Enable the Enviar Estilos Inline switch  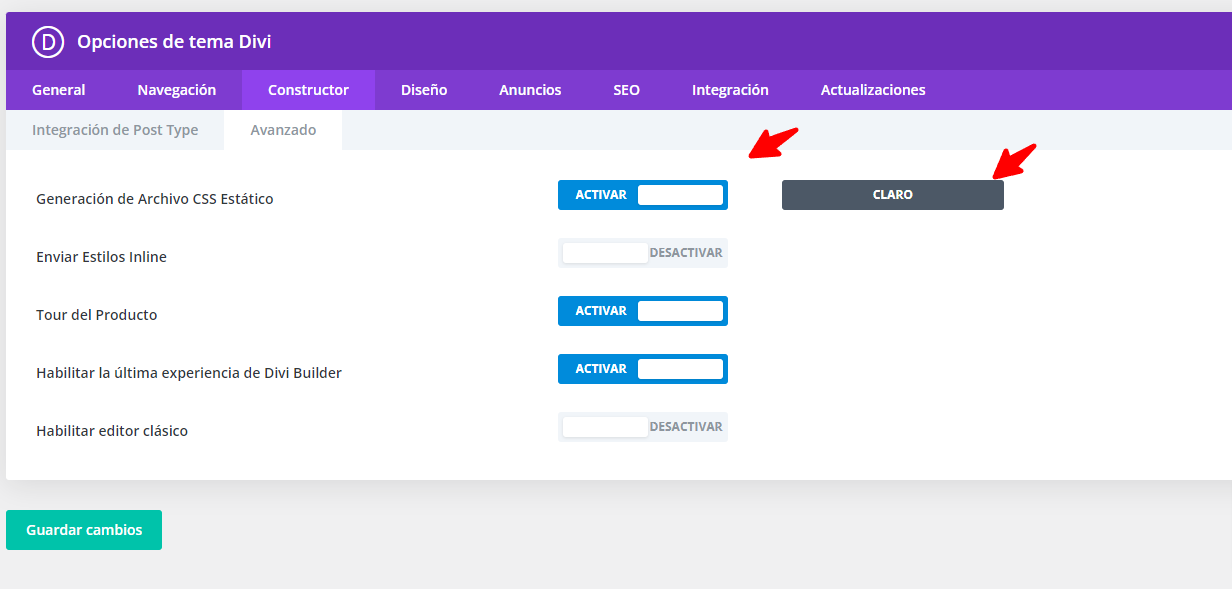tap(643, 253)
